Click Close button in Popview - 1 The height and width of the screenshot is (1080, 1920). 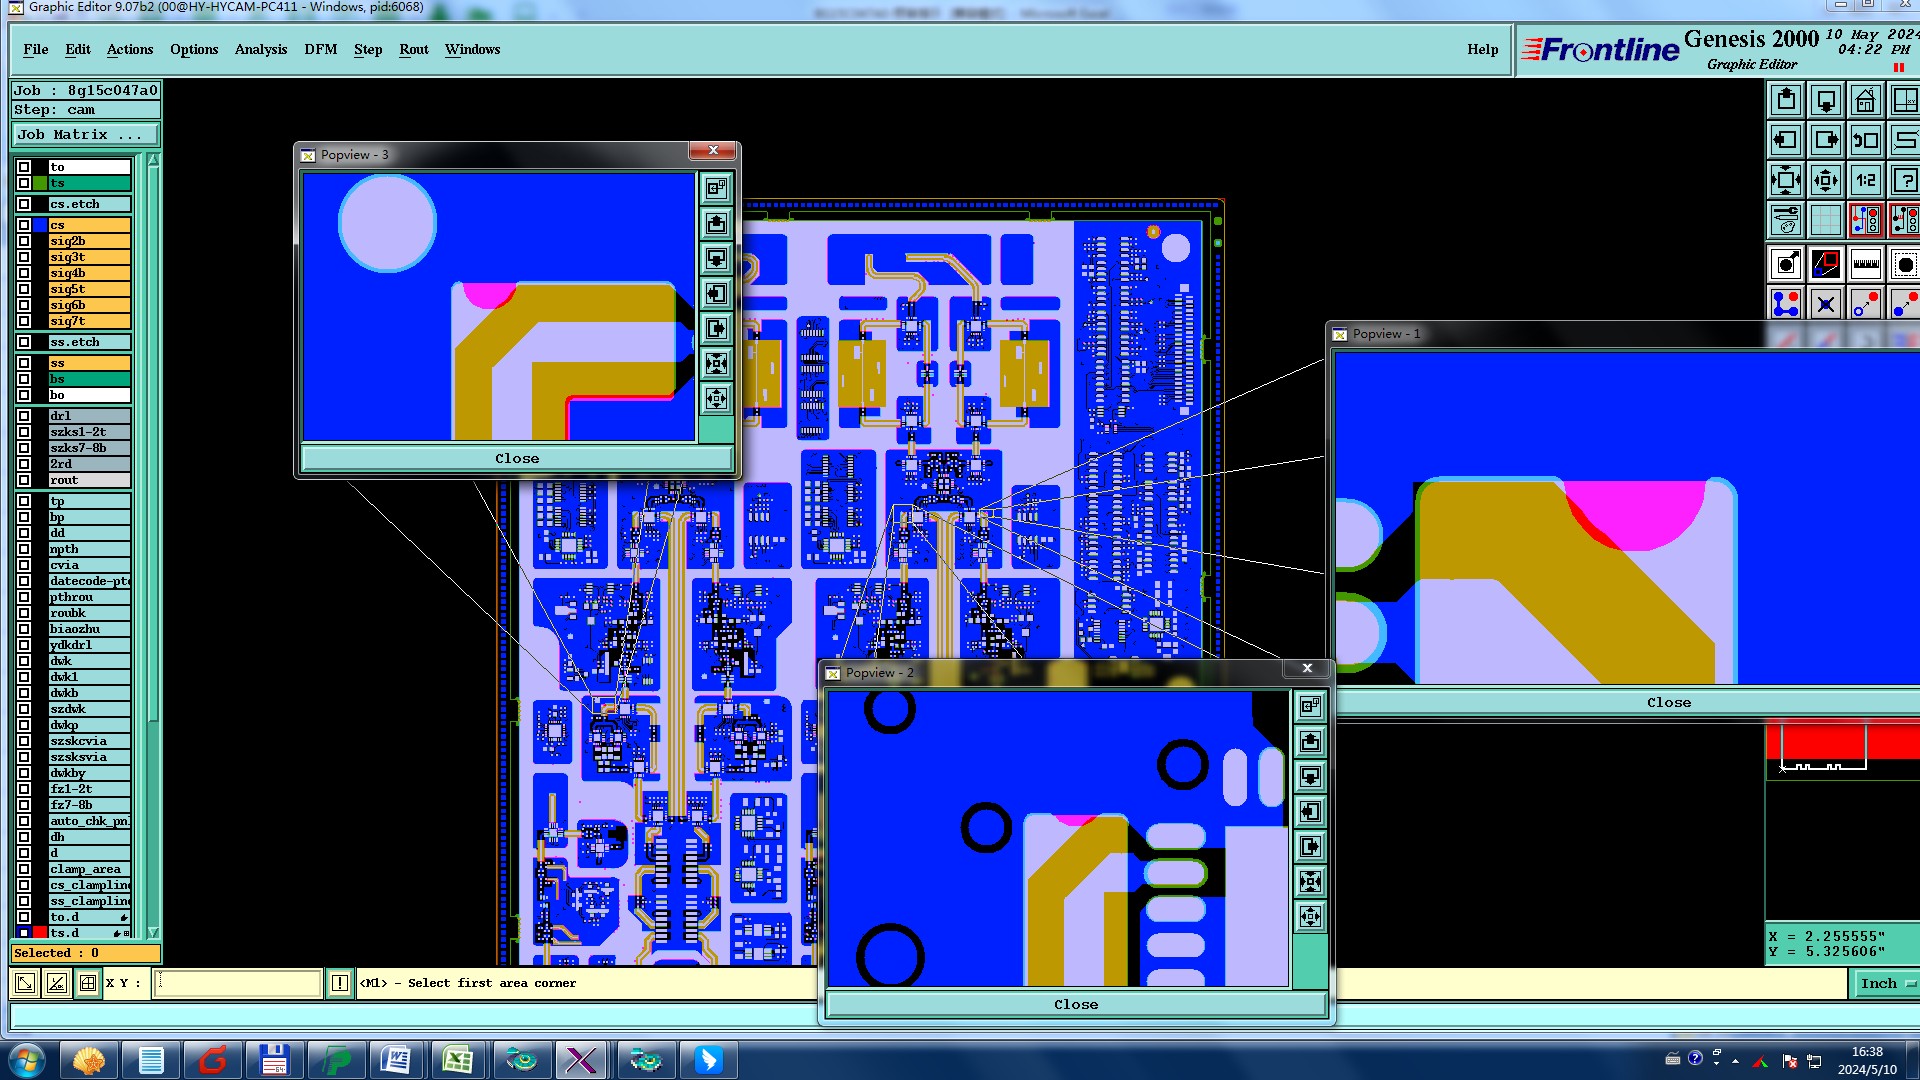(x=1669, y=702)
